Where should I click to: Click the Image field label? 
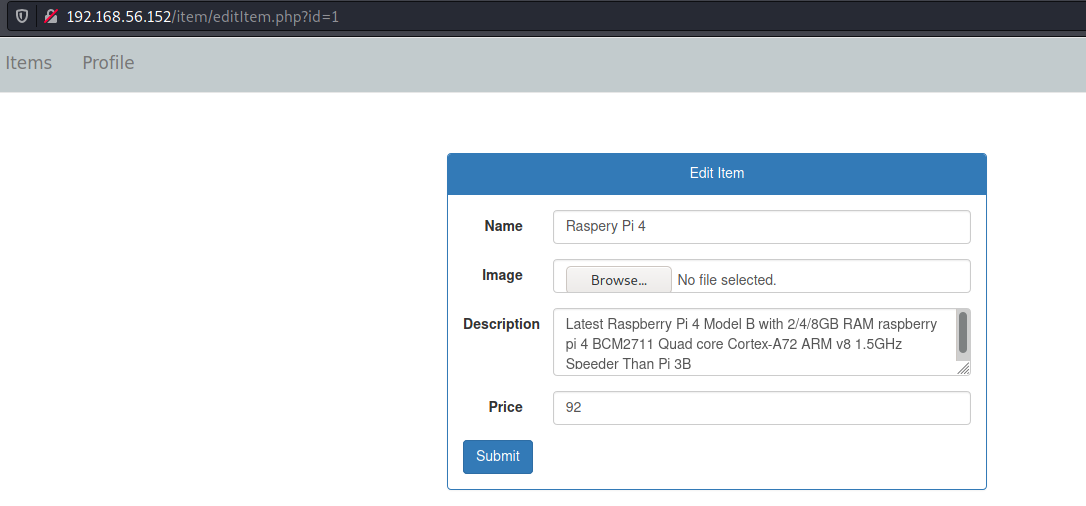[x=502, y=275]
